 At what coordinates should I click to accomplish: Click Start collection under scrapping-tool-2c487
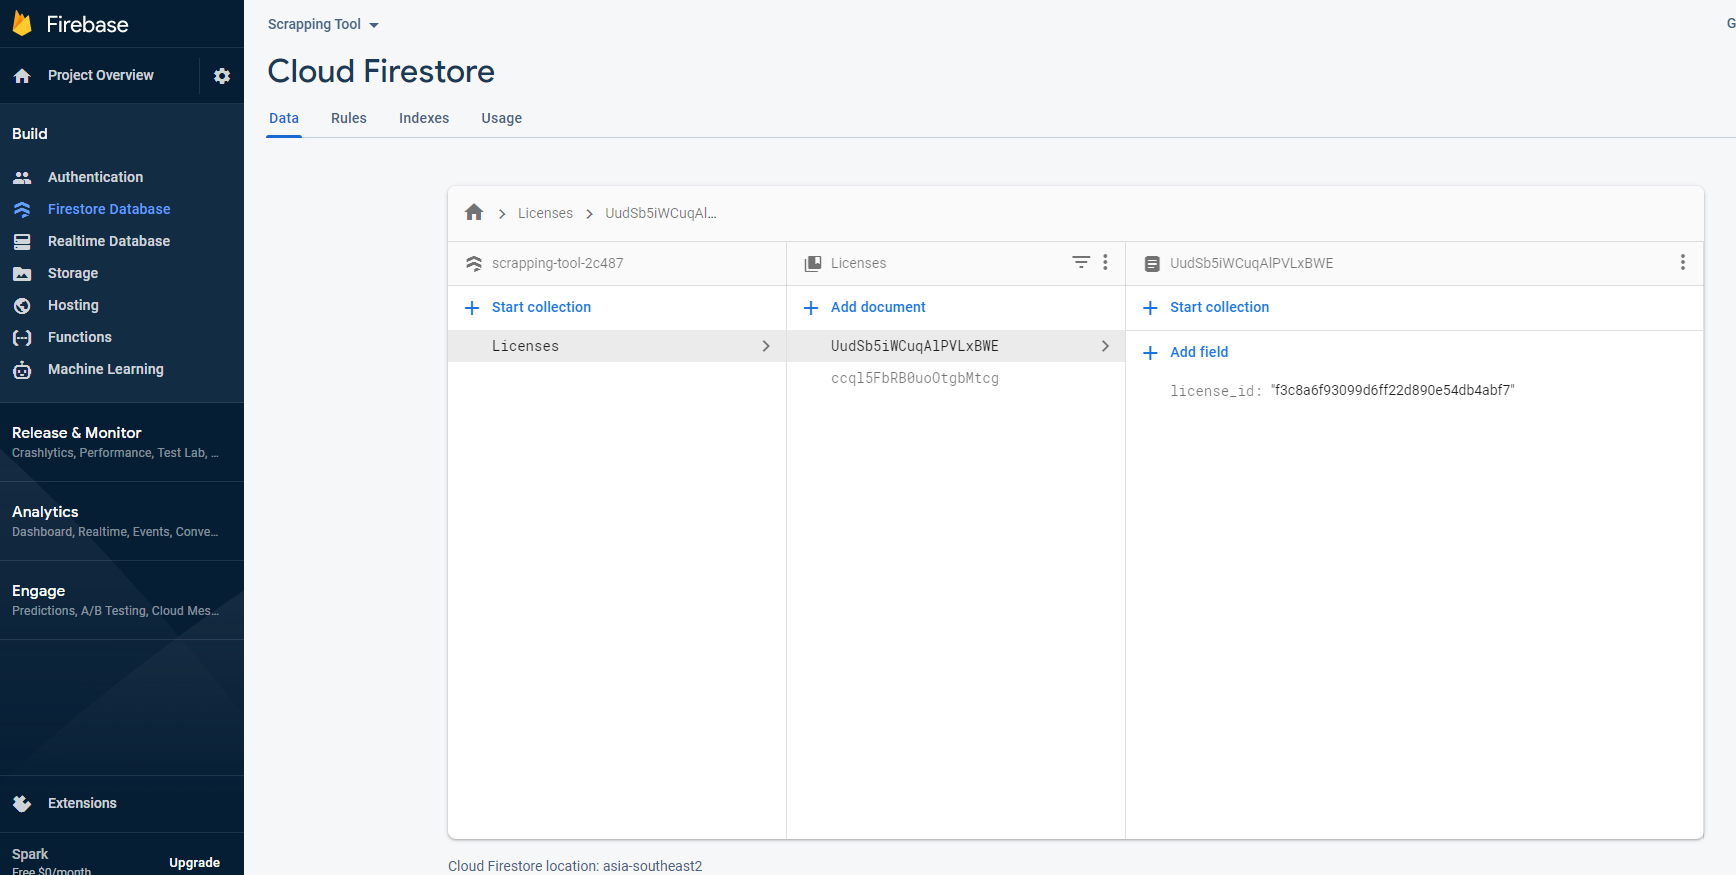click(x=541, y=307)
